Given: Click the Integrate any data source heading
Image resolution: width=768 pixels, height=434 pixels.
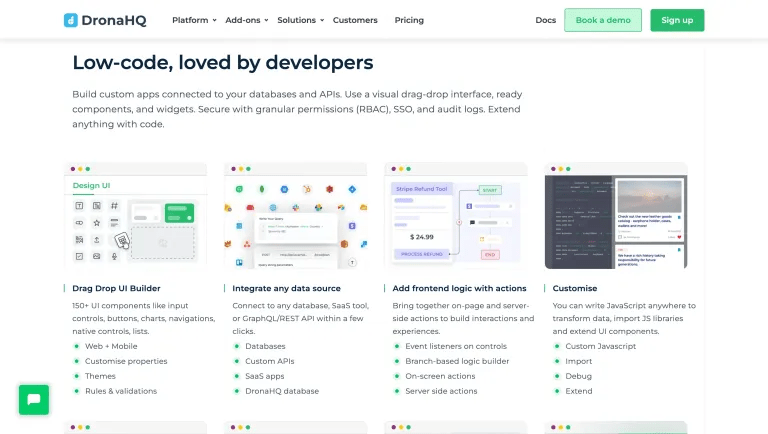Looking at the screenshot, I should click(x=287, y=289).
